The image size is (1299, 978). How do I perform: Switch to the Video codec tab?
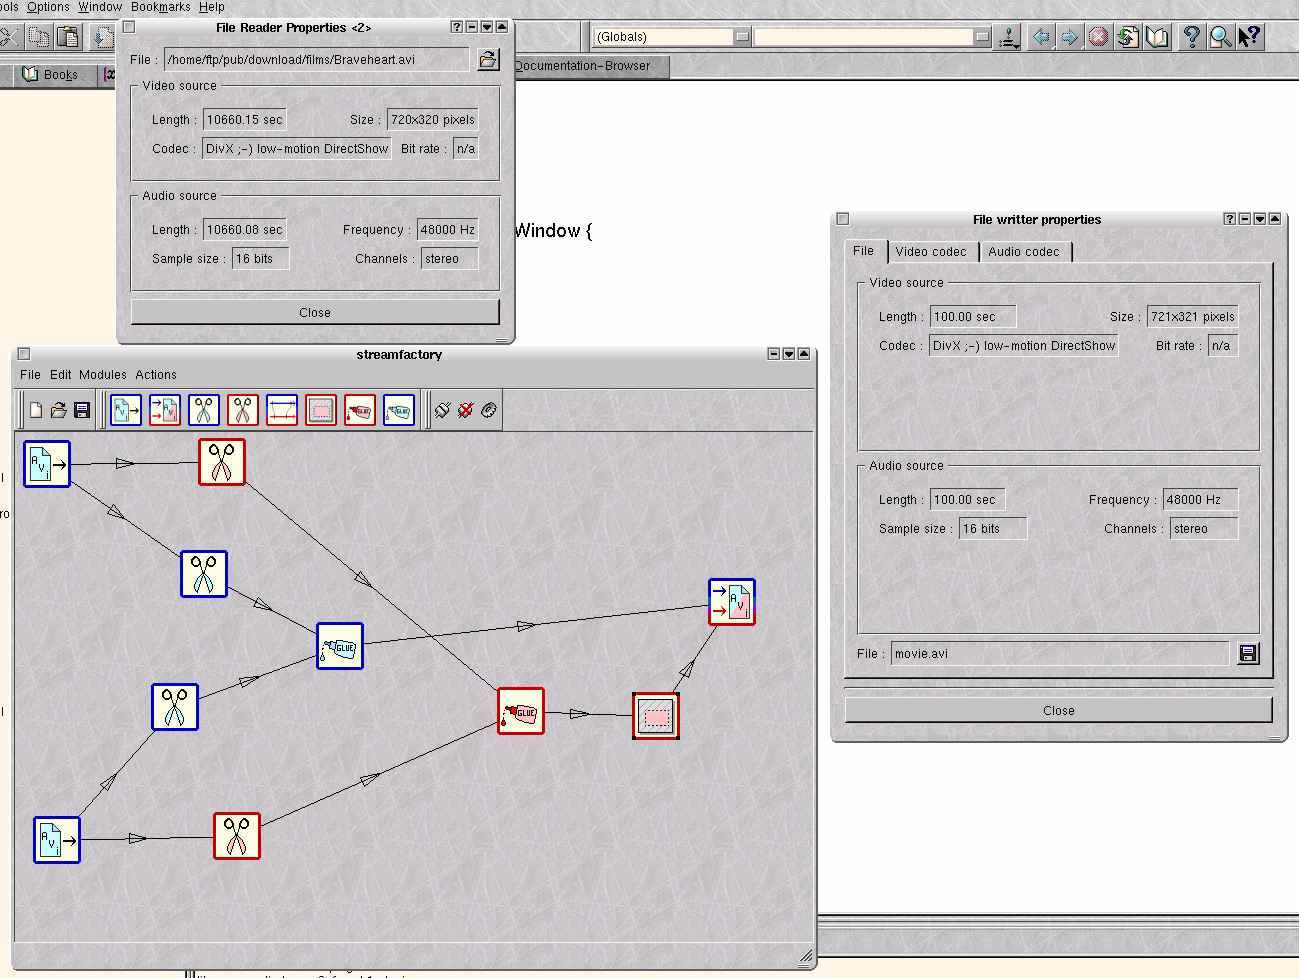(931, 252)
